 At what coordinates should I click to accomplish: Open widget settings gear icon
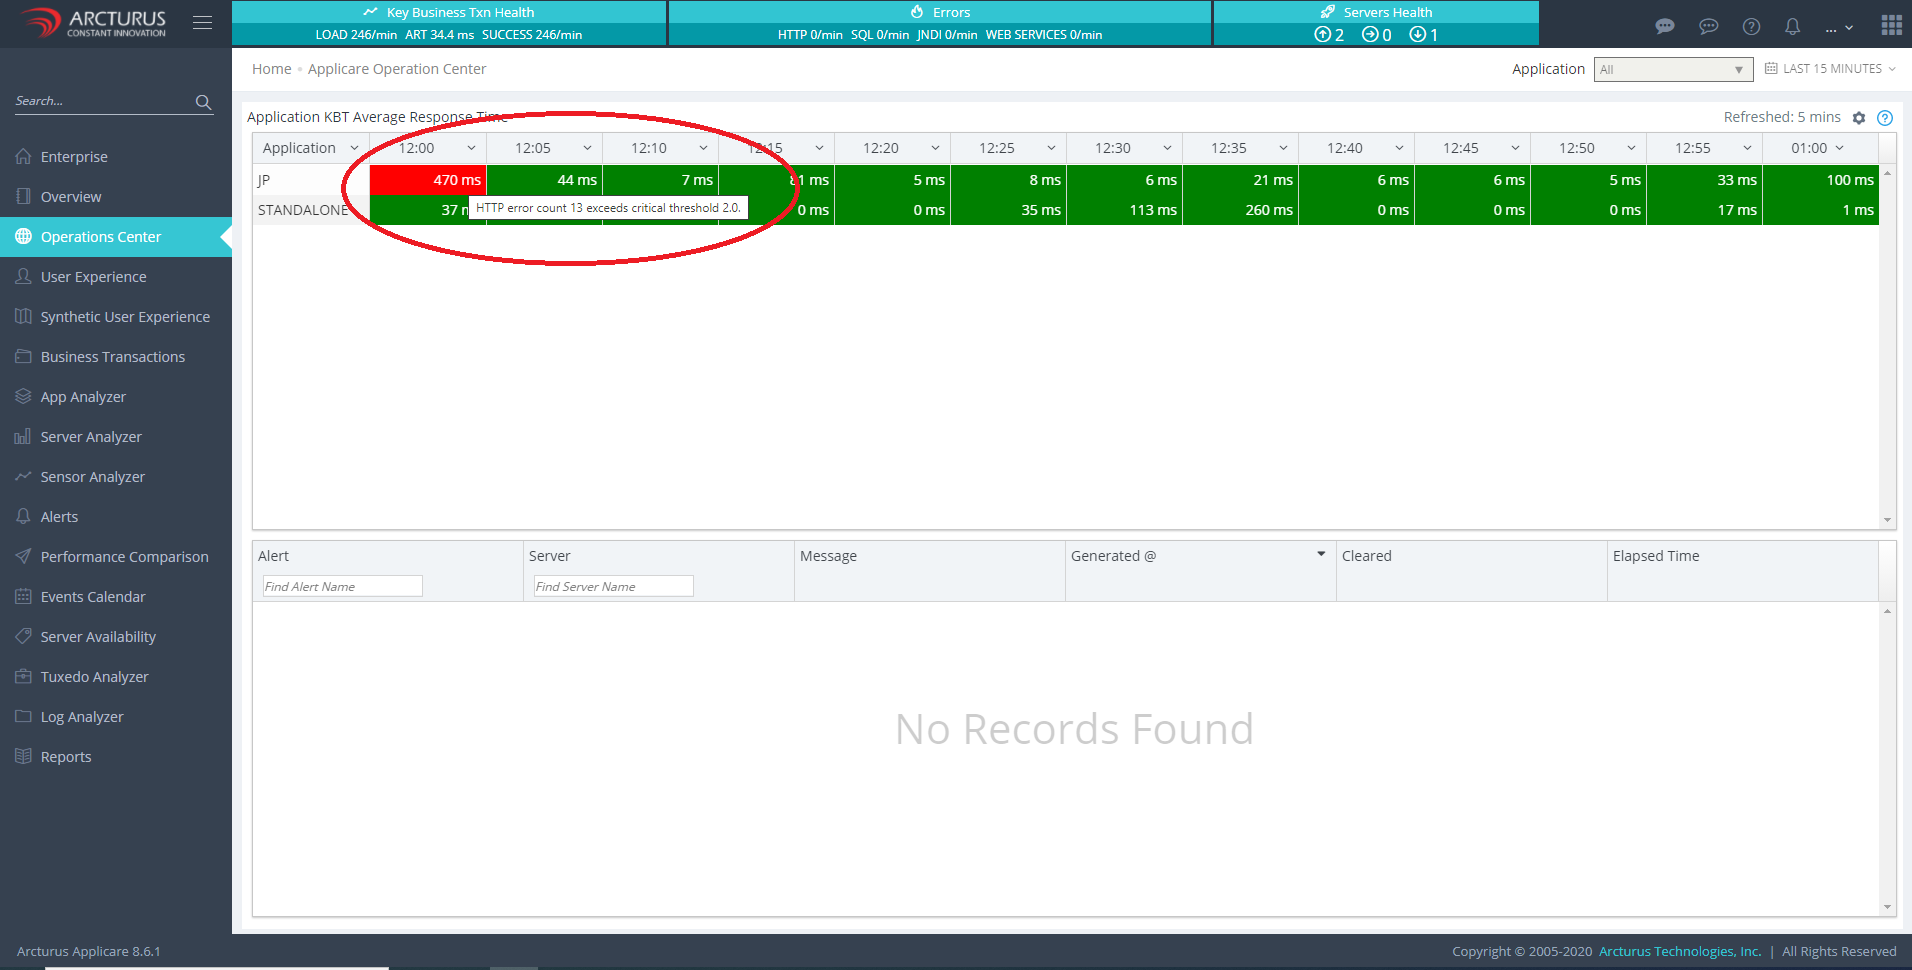click(1859, 118)
